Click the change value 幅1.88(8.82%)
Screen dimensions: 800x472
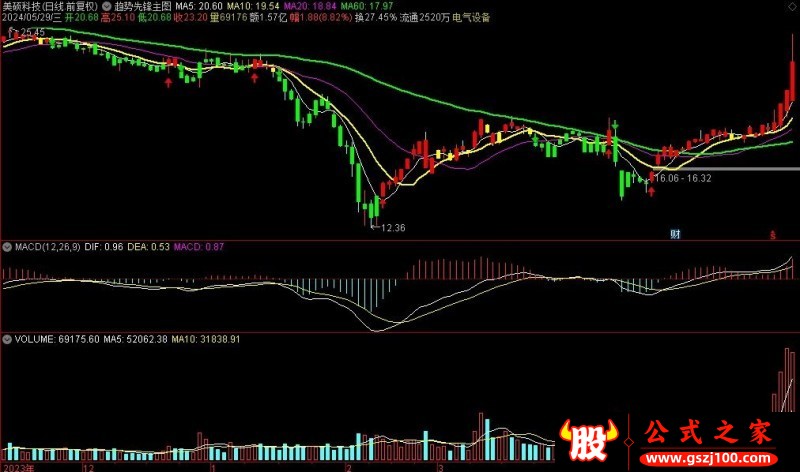(x=321, y=18)
